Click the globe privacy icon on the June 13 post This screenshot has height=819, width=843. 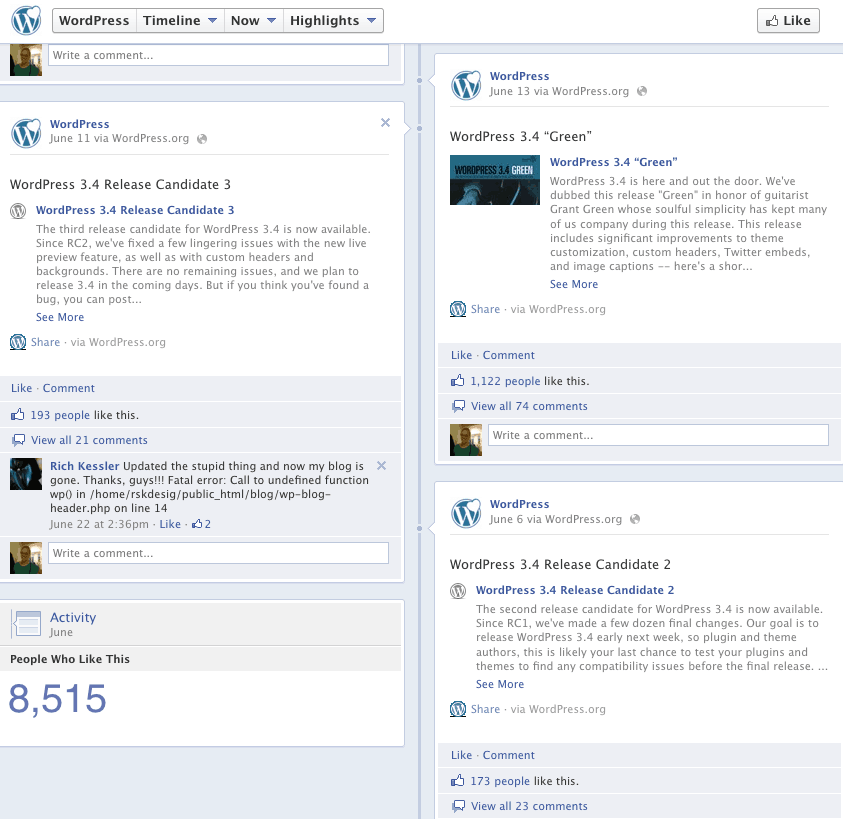[x=641, y=91]
